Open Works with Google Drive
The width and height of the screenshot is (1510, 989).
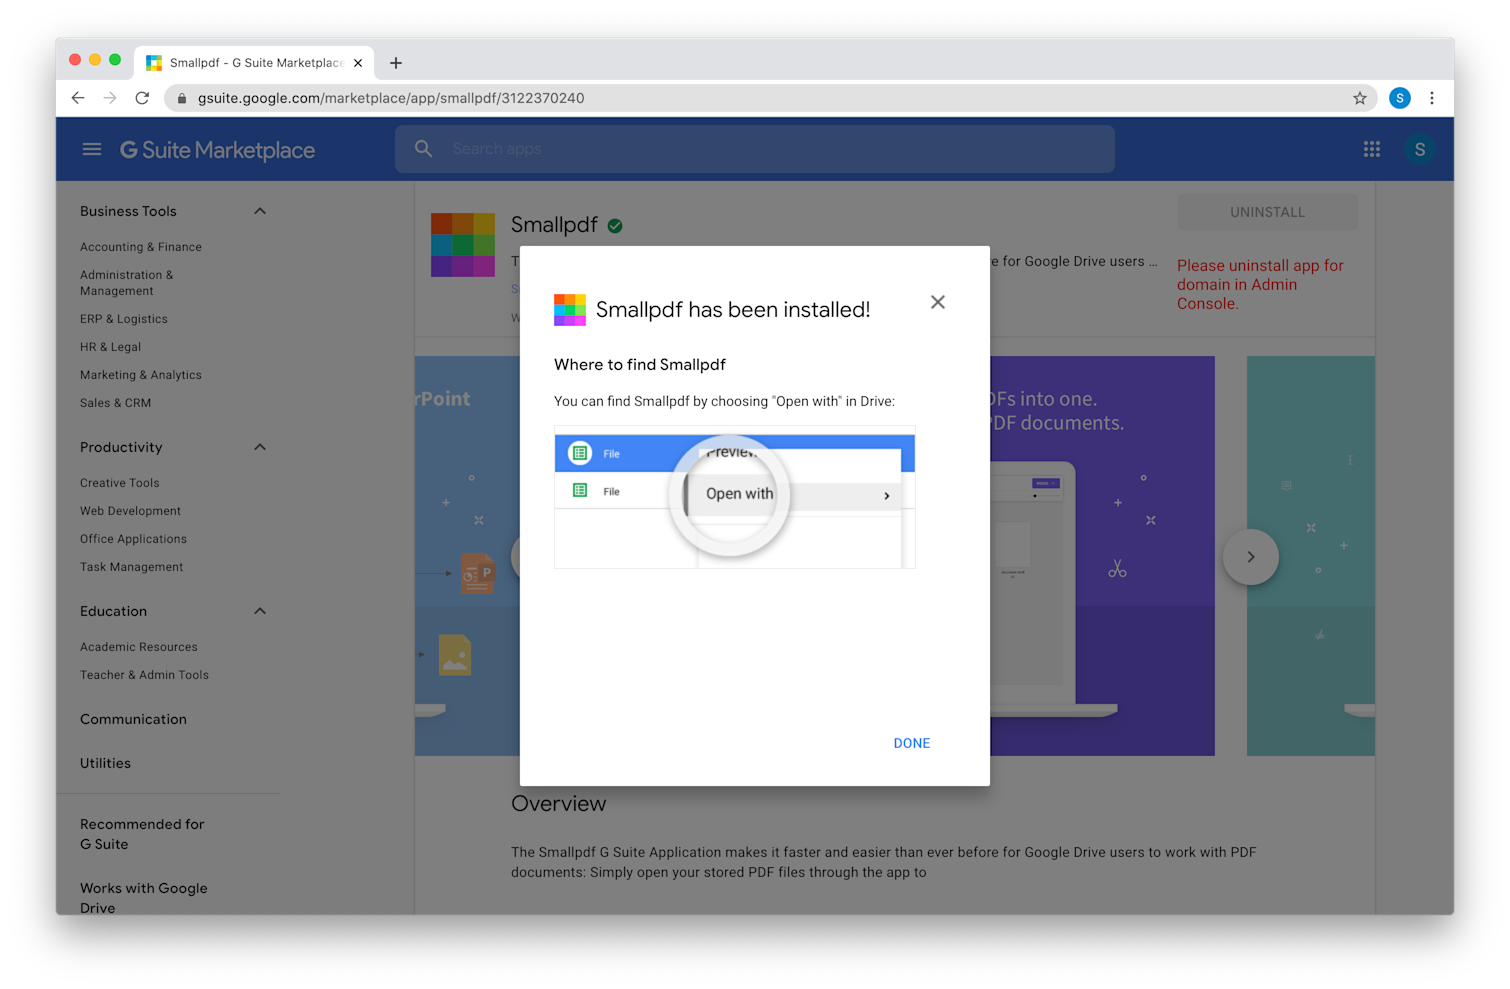[x=144, y=897]
